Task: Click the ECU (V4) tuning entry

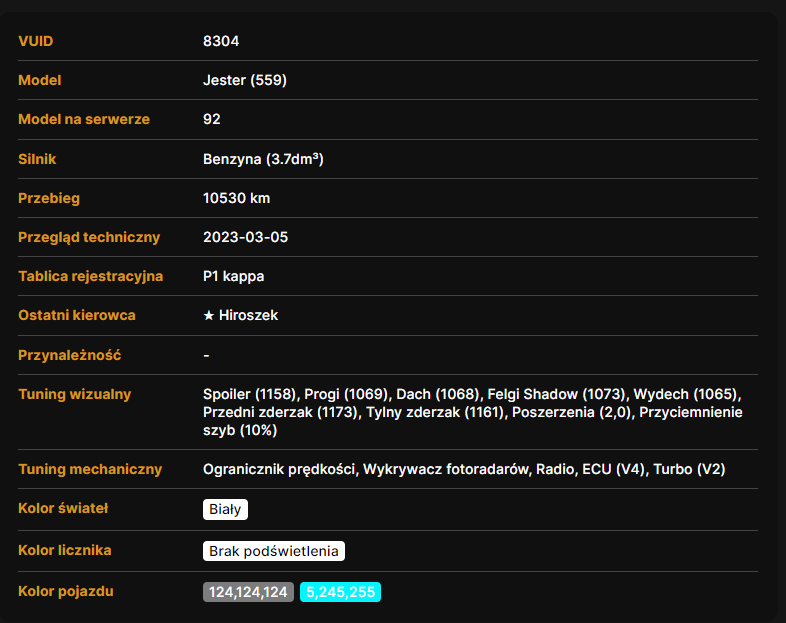Action: click(x=613, y=469)
